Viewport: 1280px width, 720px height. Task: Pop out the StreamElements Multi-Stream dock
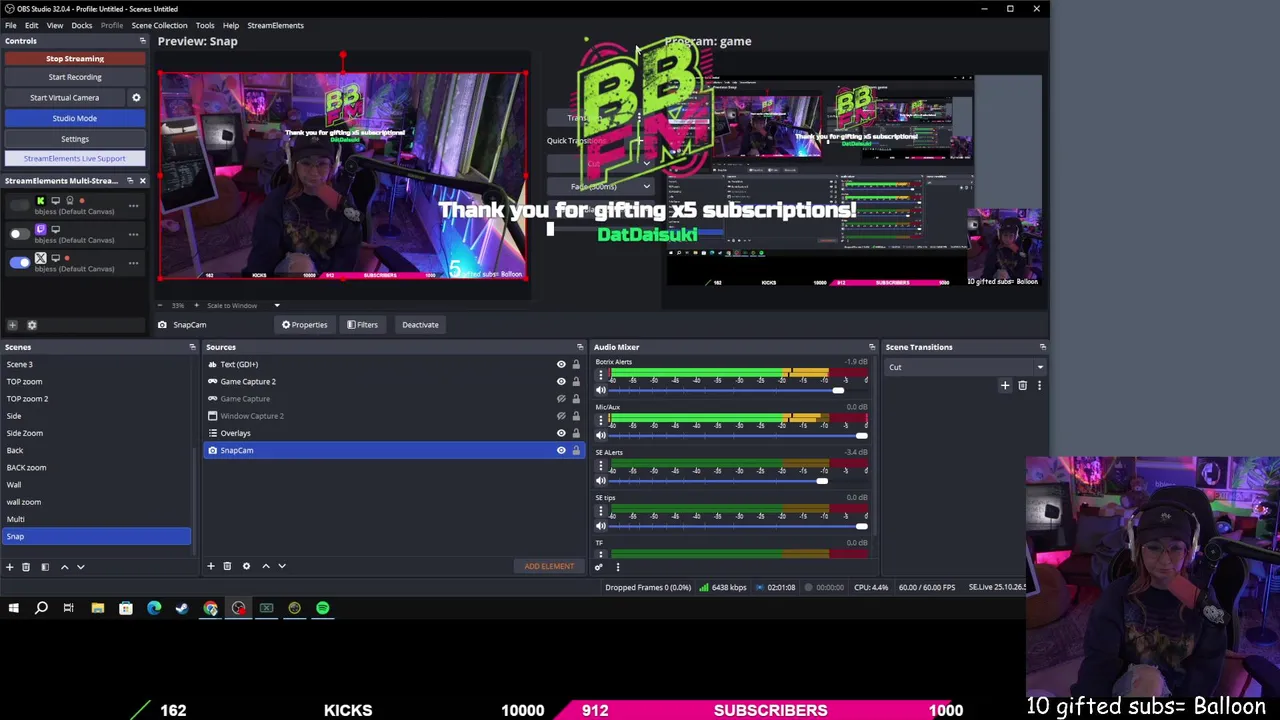click(x=129, y=181)
